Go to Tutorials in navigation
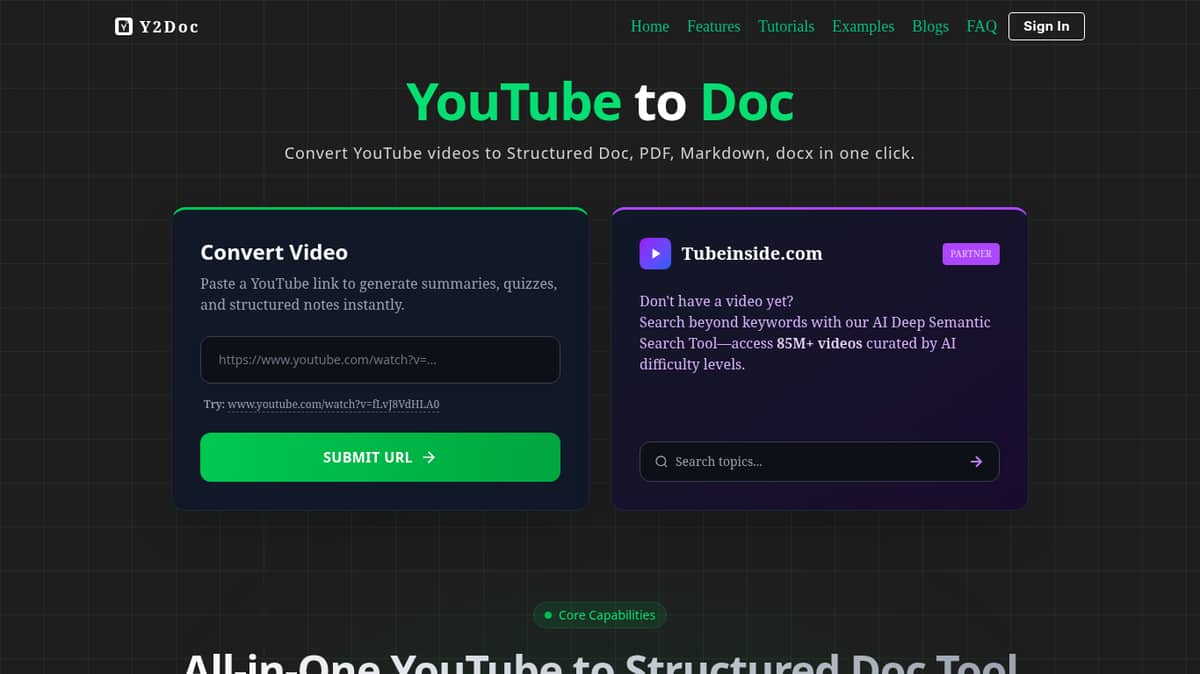This screenshot has width=1200, height=674. [786, 27]
